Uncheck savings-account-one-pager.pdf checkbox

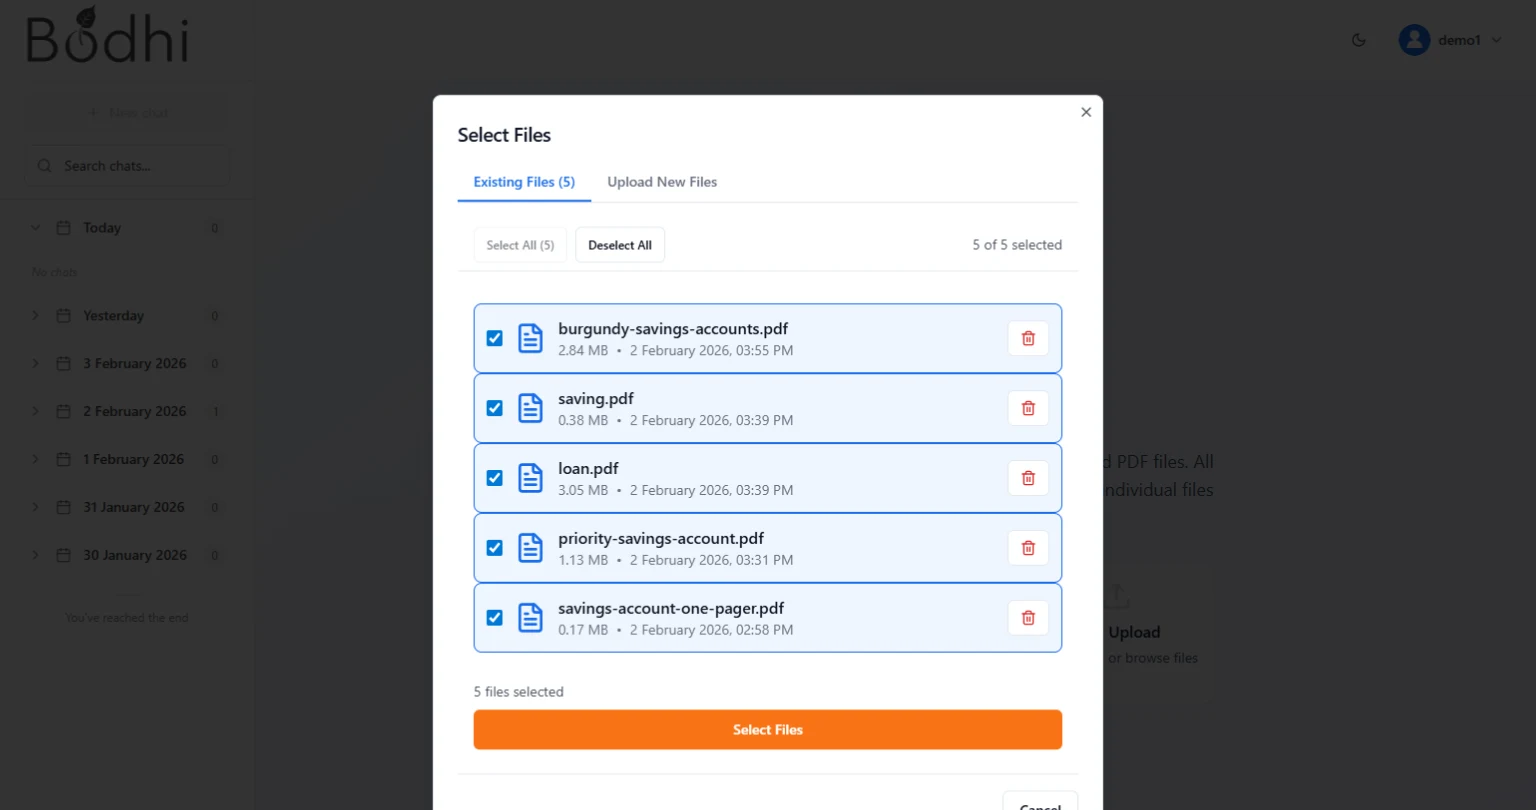[x=494, y=618]
